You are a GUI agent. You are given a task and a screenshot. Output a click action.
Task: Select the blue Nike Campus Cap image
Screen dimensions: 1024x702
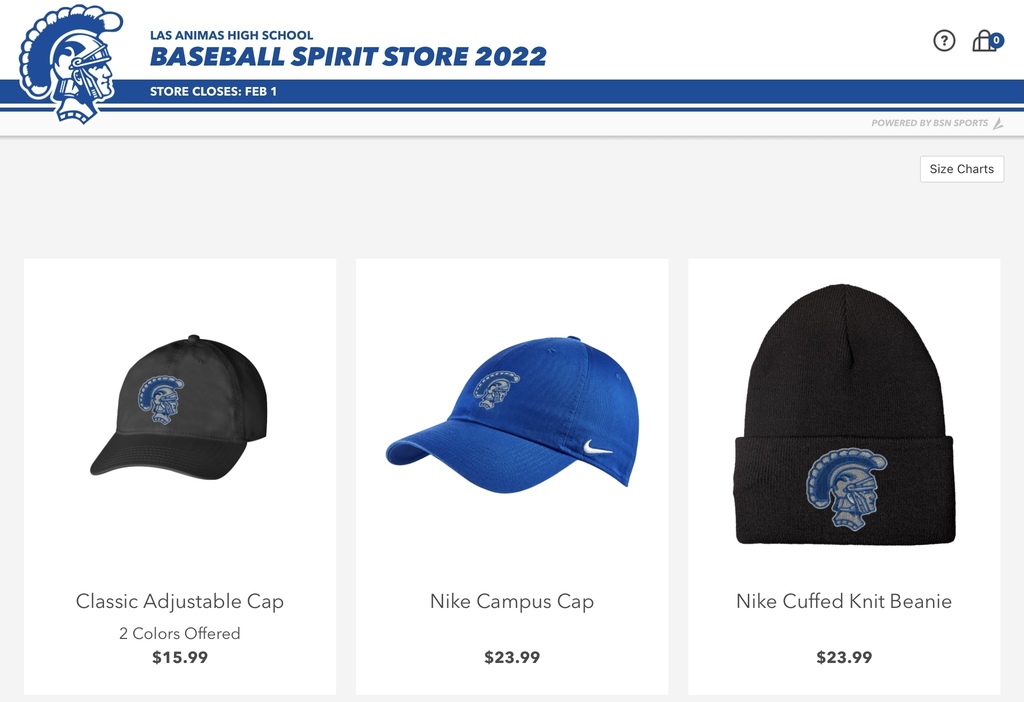(513, 414)
